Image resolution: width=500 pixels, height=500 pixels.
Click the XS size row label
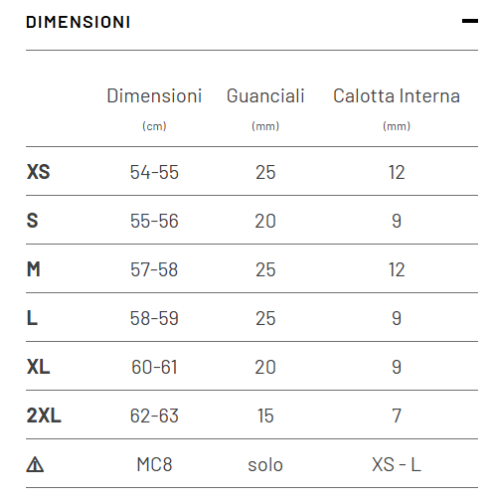click(38, 172)
